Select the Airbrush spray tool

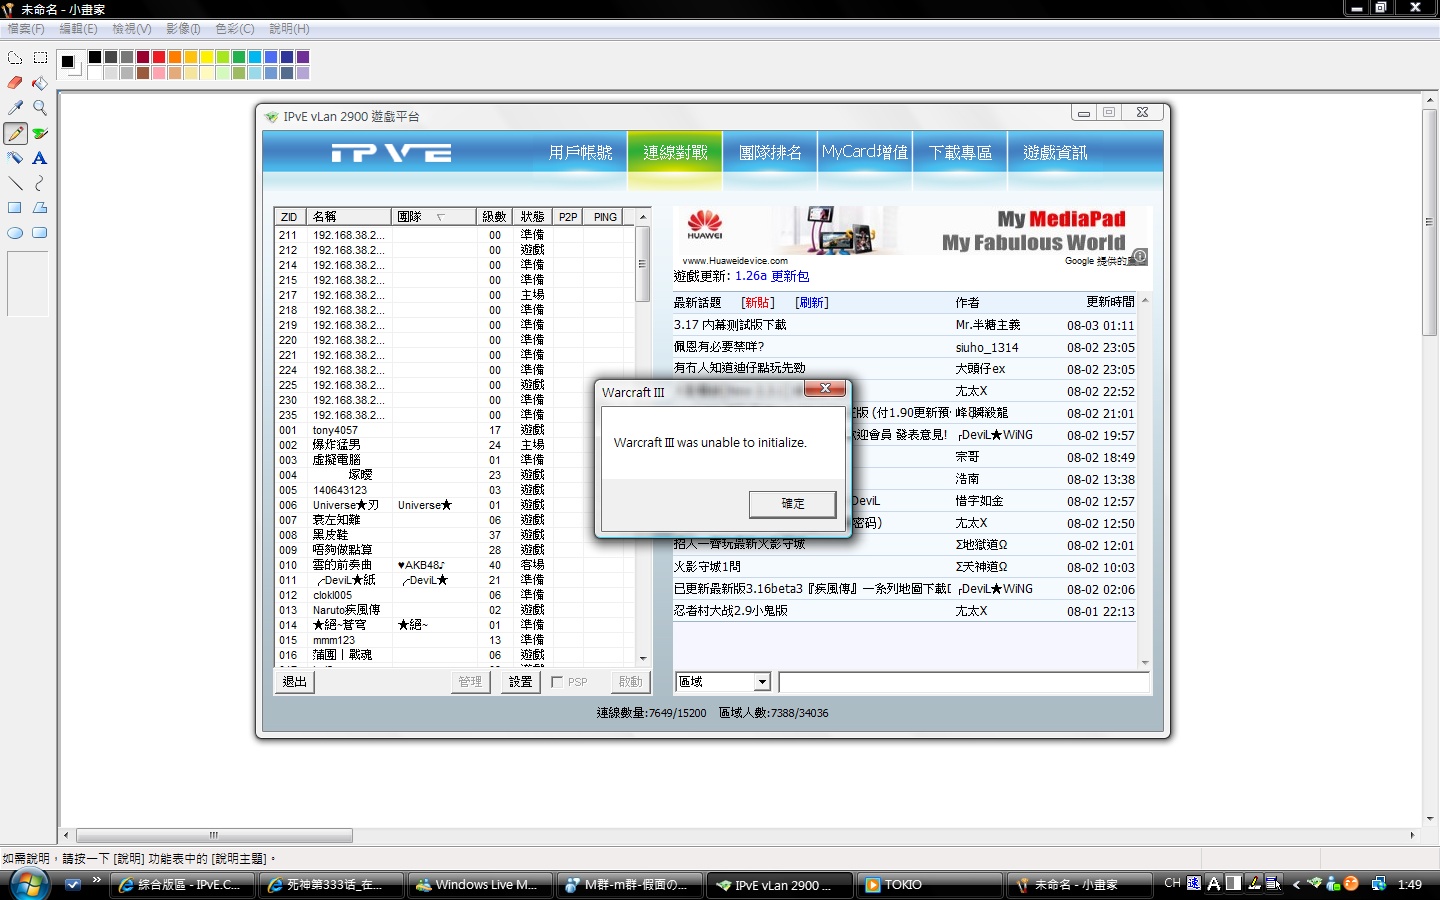click(15, 158)
